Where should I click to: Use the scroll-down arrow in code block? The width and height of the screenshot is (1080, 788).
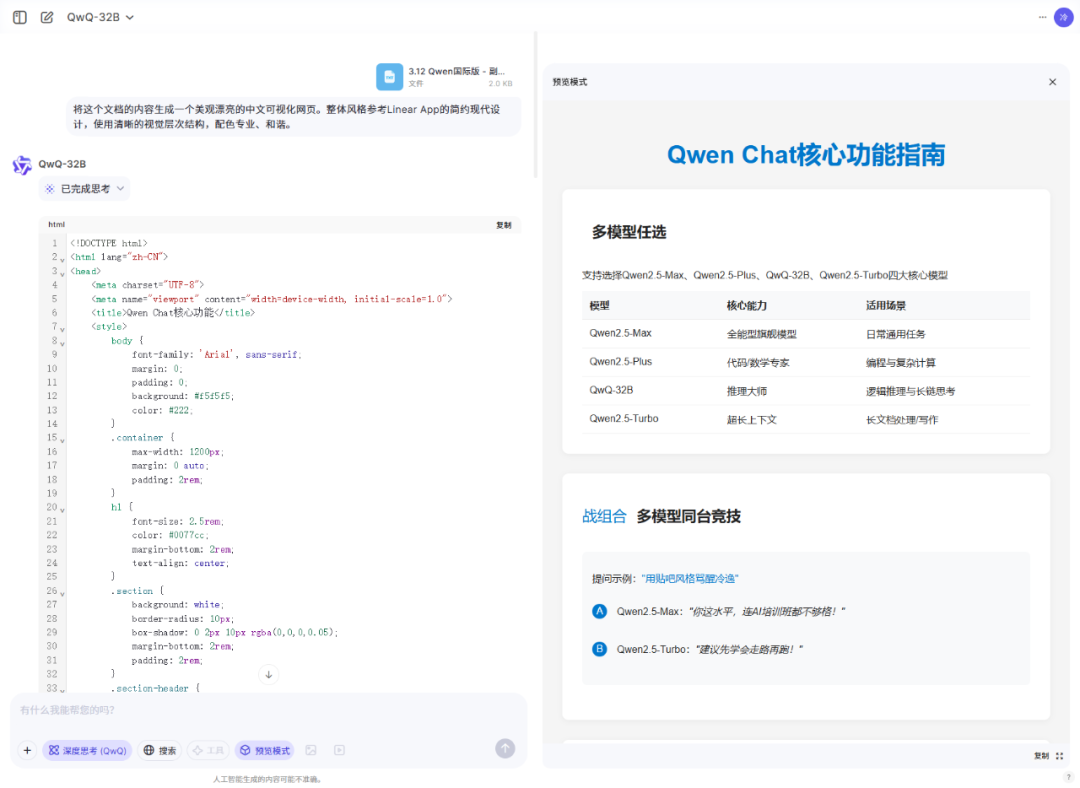[x=268, y=675]
